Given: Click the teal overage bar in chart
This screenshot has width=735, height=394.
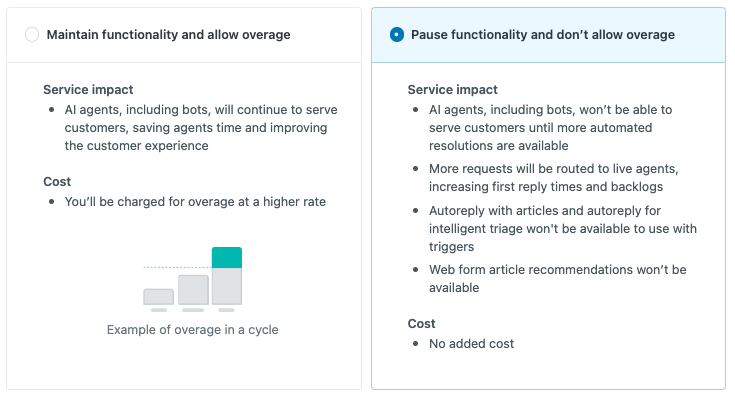Looking at the screenshot, I should tap(227, 258).
